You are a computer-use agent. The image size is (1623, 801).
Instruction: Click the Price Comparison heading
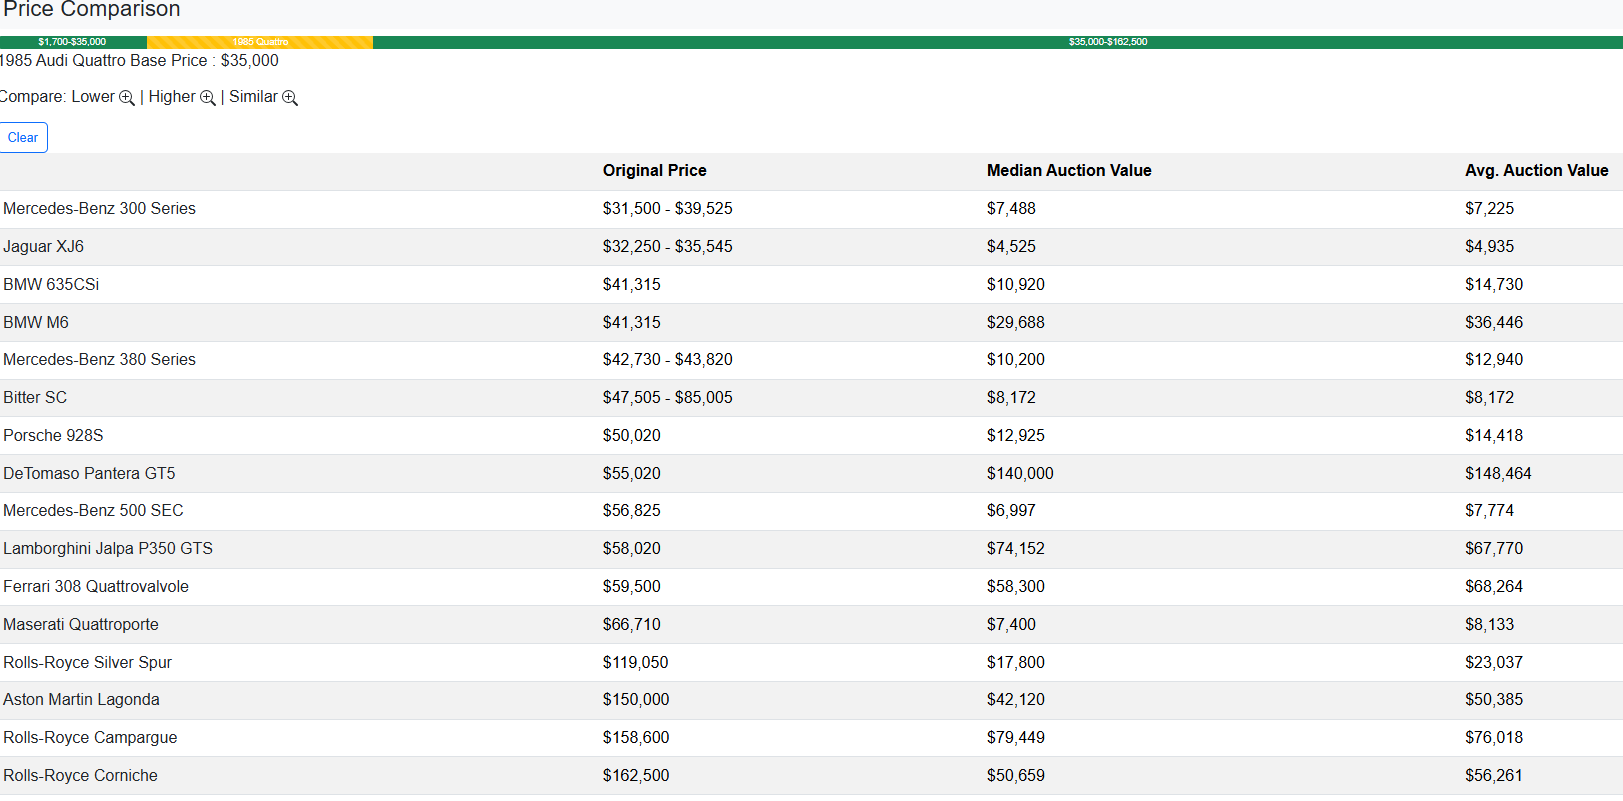[x=91, y=10]
